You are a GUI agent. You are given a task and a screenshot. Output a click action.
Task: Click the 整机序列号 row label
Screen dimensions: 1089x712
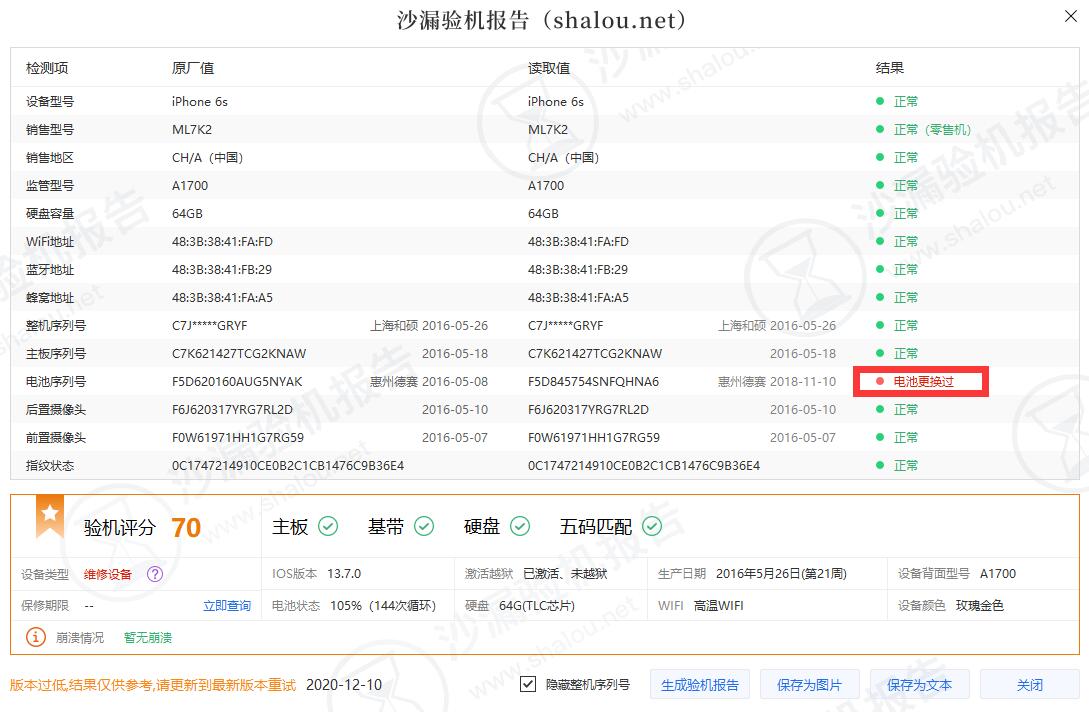coord(56,326)
